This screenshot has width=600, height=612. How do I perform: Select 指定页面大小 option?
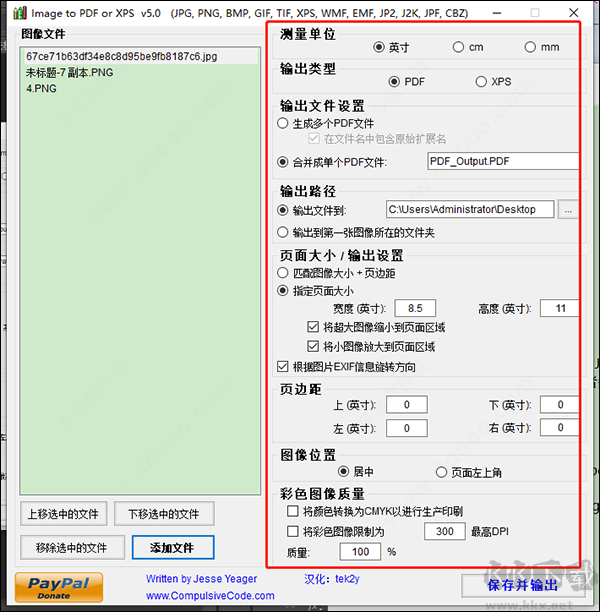coord(283,291)
